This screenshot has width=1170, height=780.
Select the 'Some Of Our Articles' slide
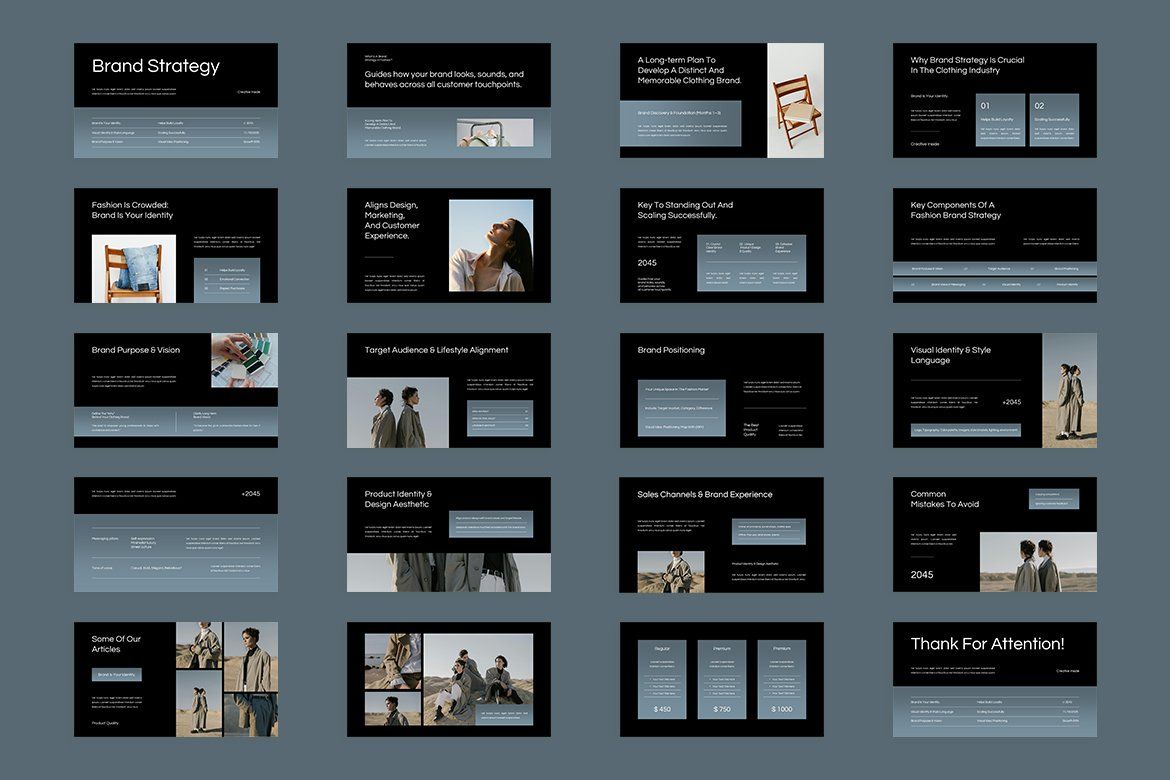[x=175, y=679]
